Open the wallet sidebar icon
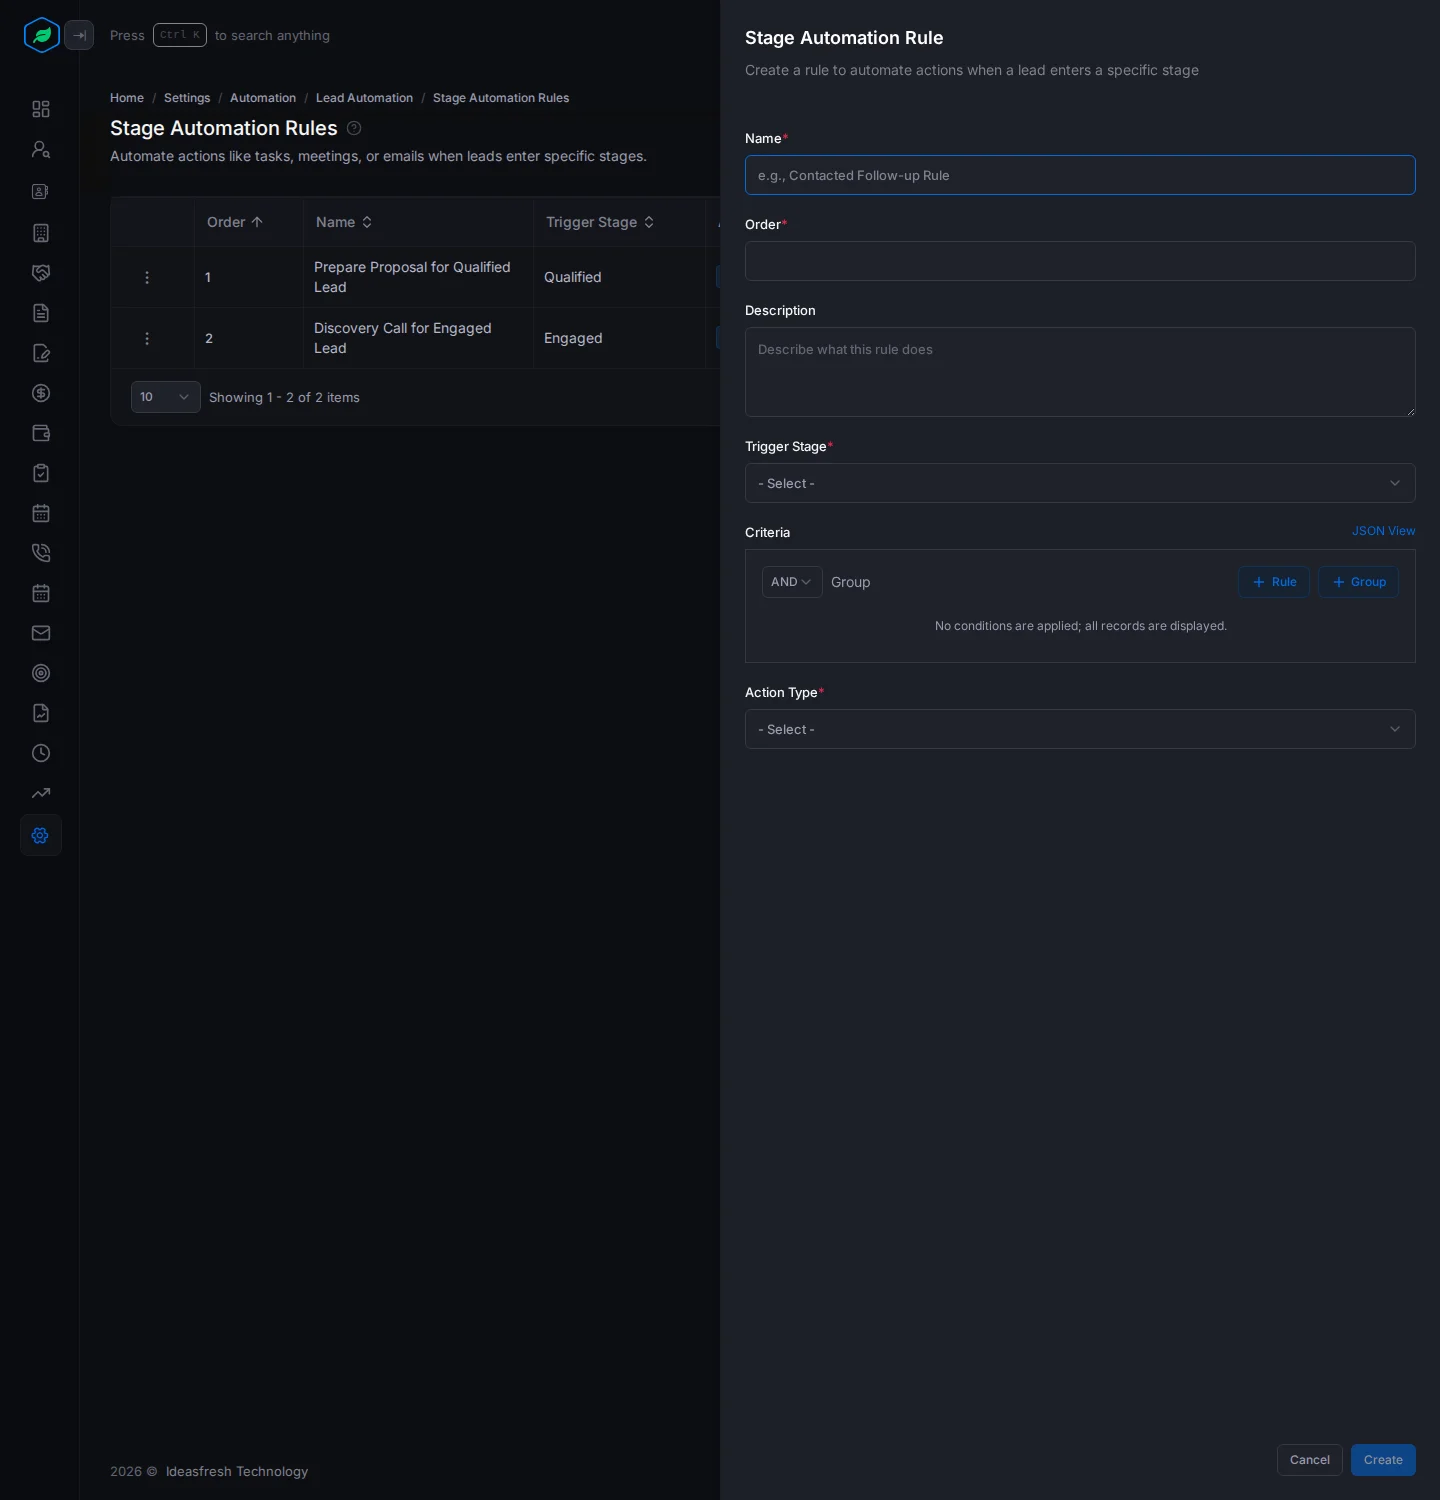 (x=41, y=433)
